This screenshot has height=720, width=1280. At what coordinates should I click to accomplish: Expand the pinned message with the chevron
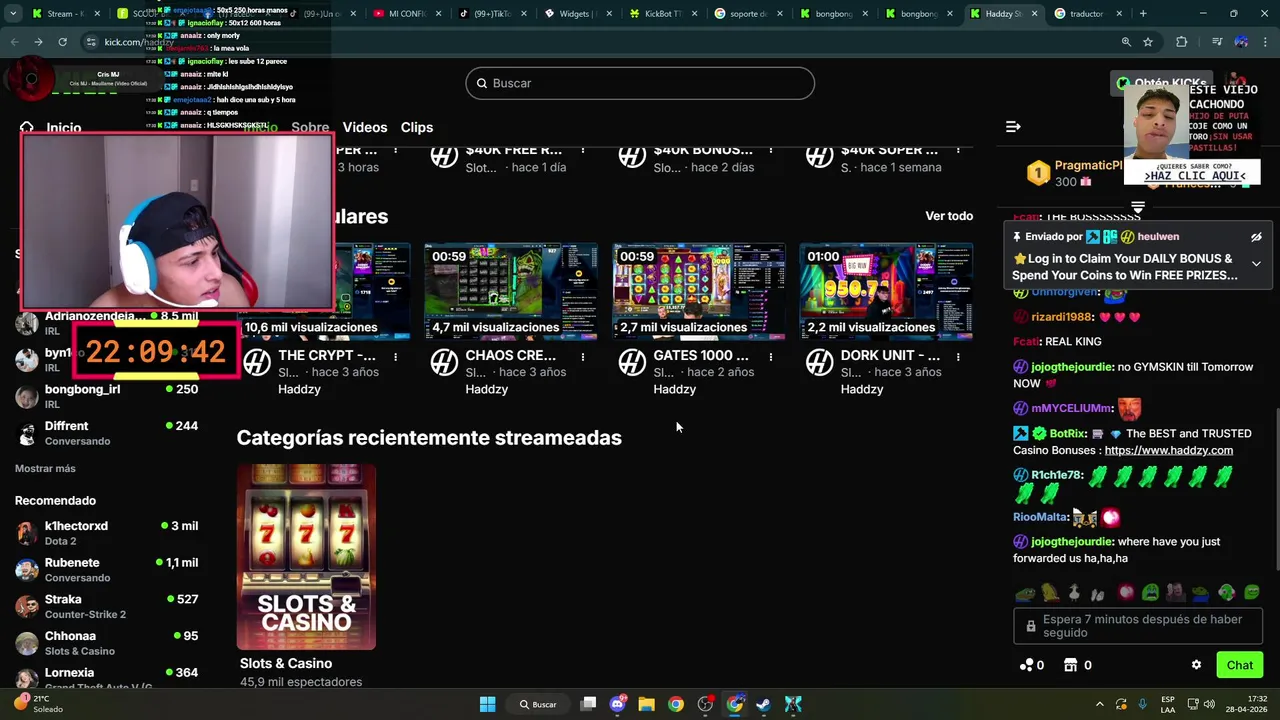pyautogui.click(x=1256, y=264)
